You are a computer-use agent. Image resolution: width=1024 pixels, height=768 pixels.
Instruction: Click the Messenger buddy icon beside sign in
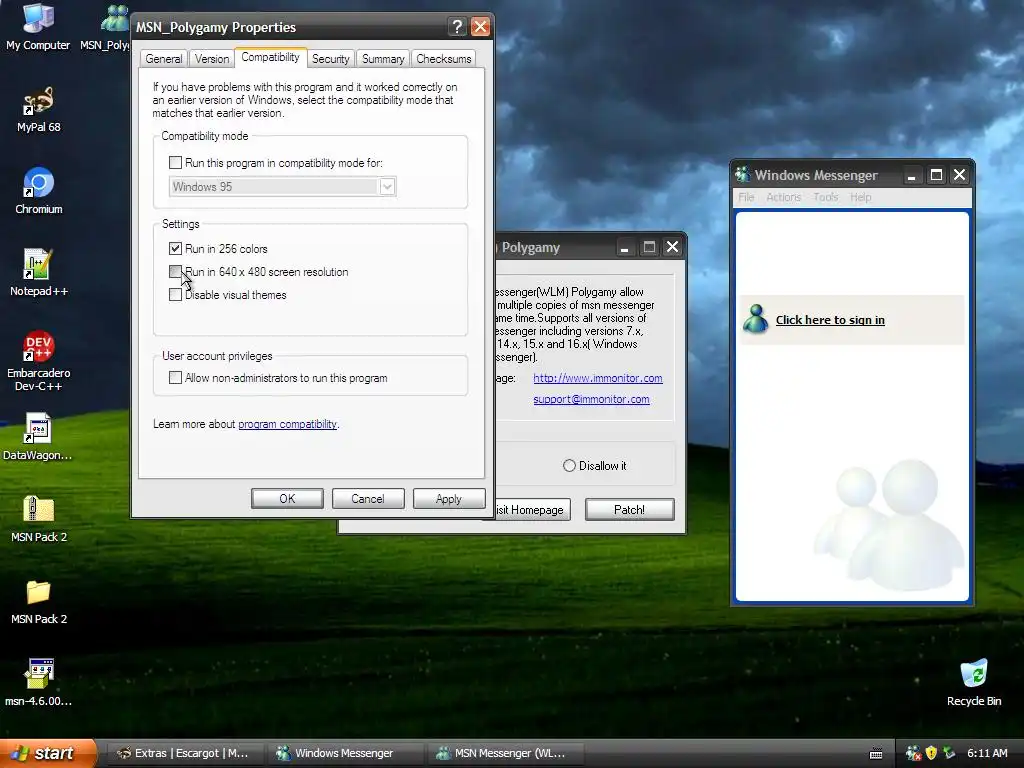[756, 319]
